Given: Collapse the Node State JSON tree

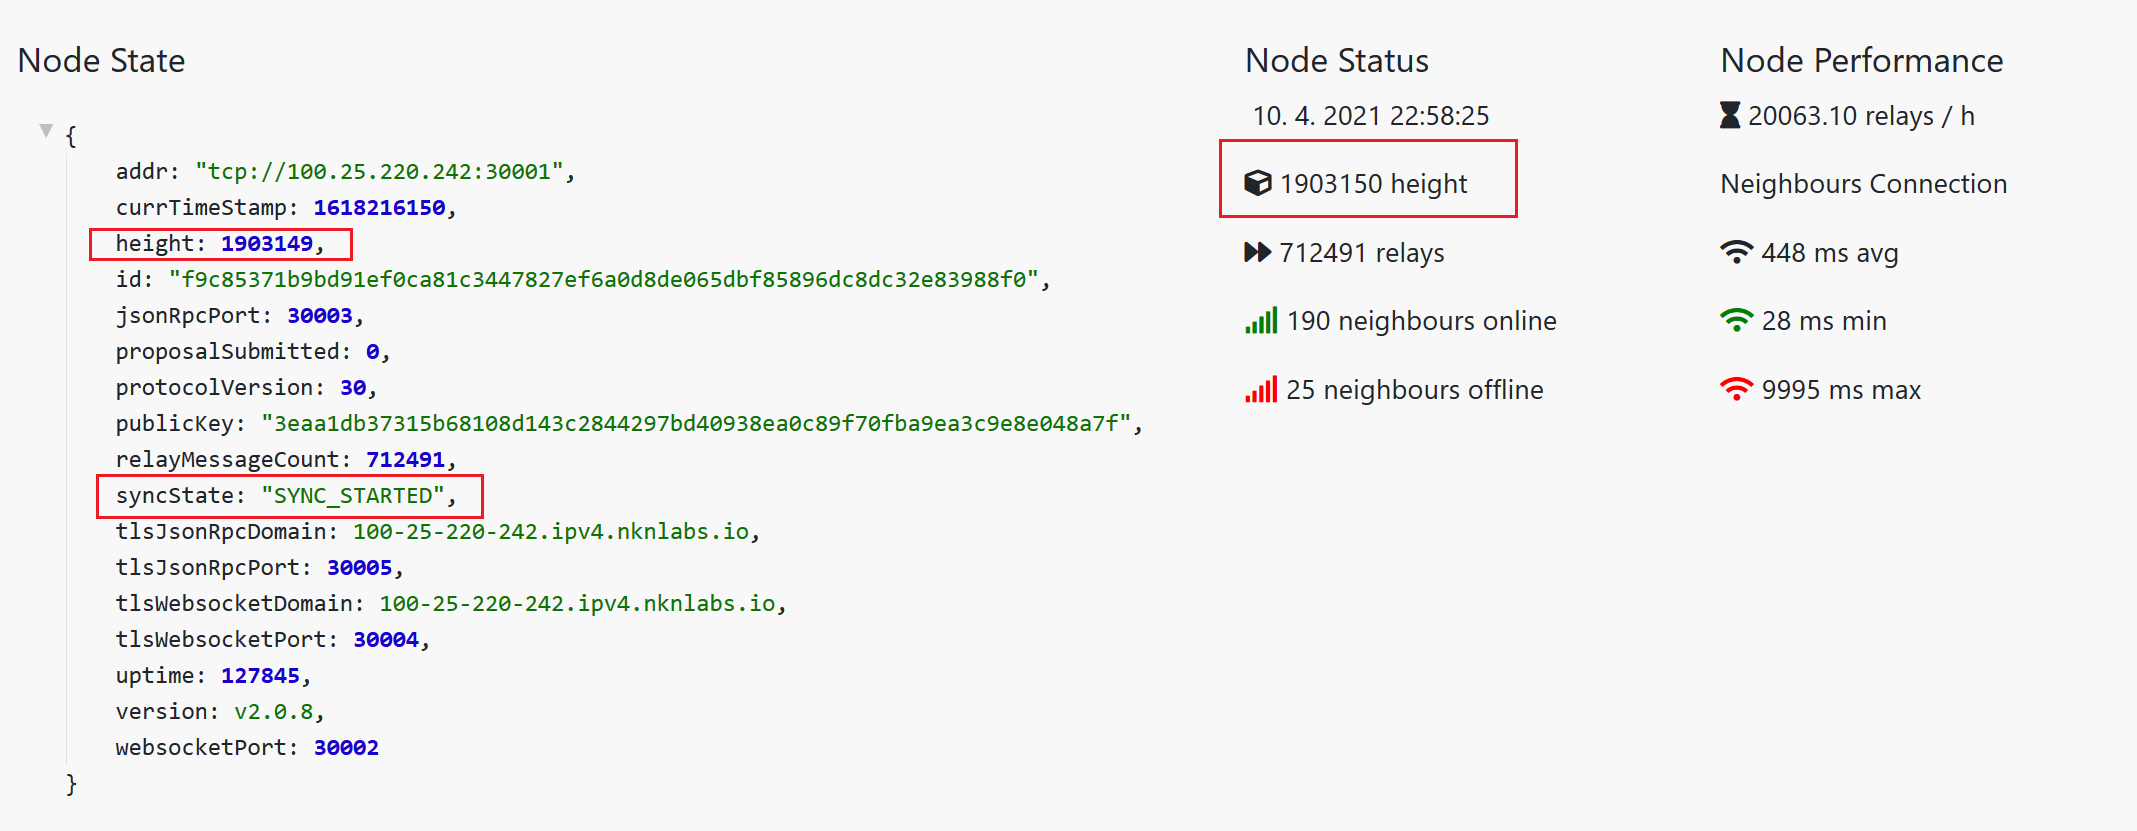Looking at the screenshot, I should [x=46, y=130].
